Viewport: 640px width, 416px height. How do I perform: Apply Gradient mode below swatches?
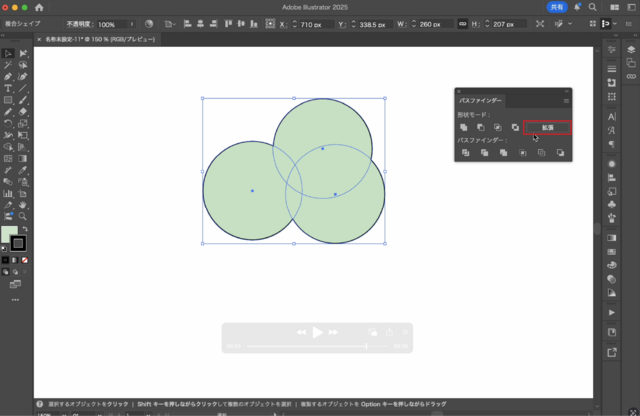point(15,260)
